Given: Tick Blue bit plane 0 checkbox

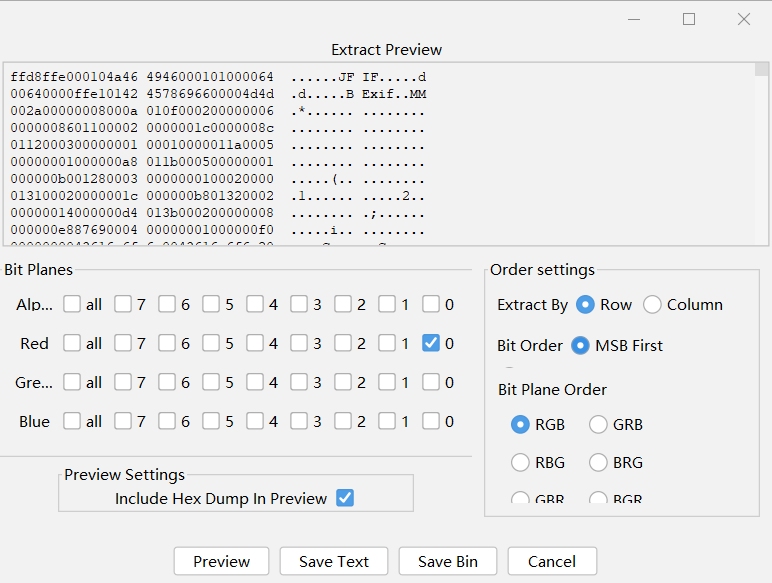Looking at the screenshot, I should coord(431,421).
